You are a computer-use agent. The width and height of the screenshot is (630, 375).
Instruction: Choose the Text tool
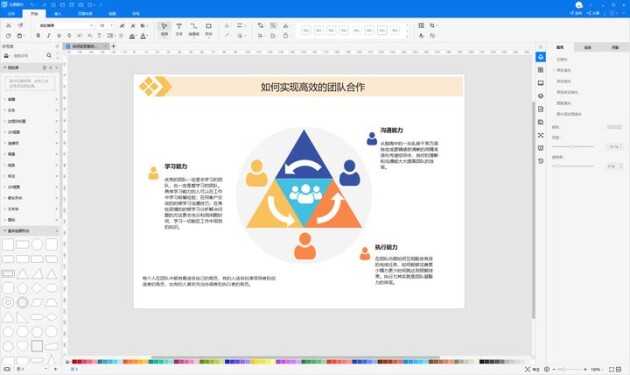179,29
